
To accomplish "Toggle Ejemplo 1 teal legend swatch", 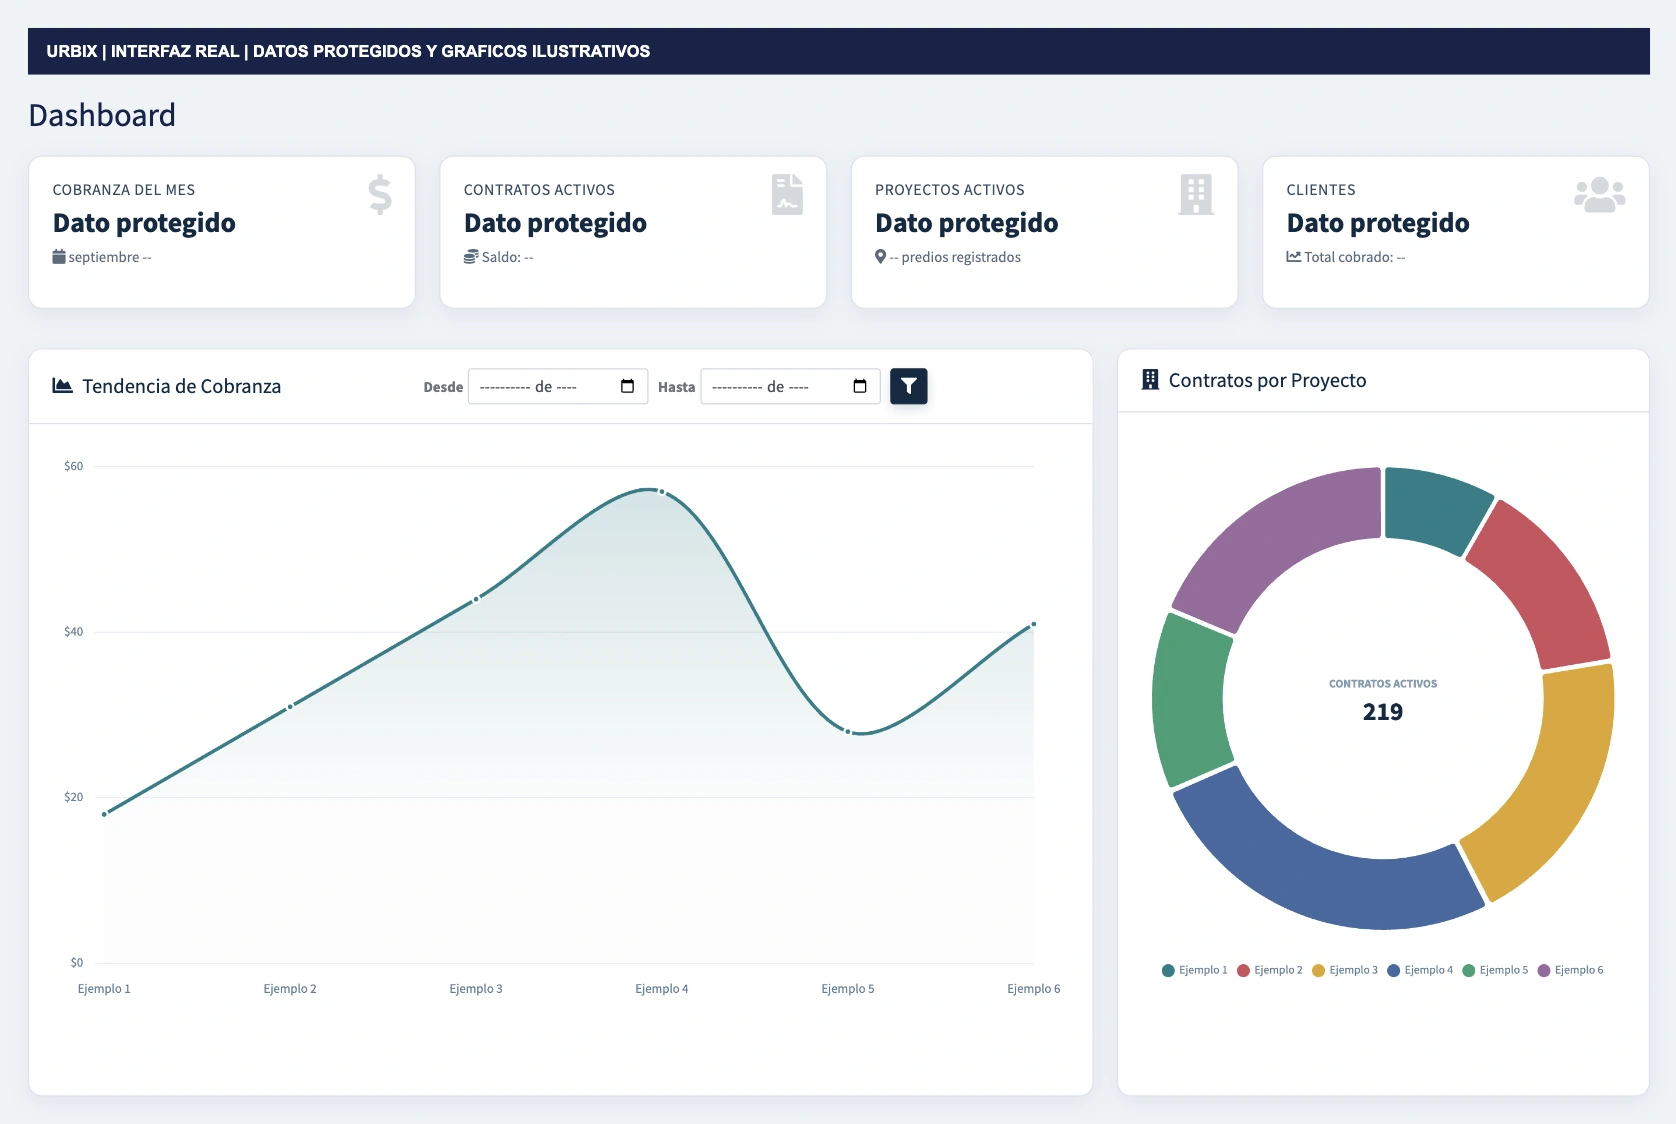I will (x=1168, y=970).
